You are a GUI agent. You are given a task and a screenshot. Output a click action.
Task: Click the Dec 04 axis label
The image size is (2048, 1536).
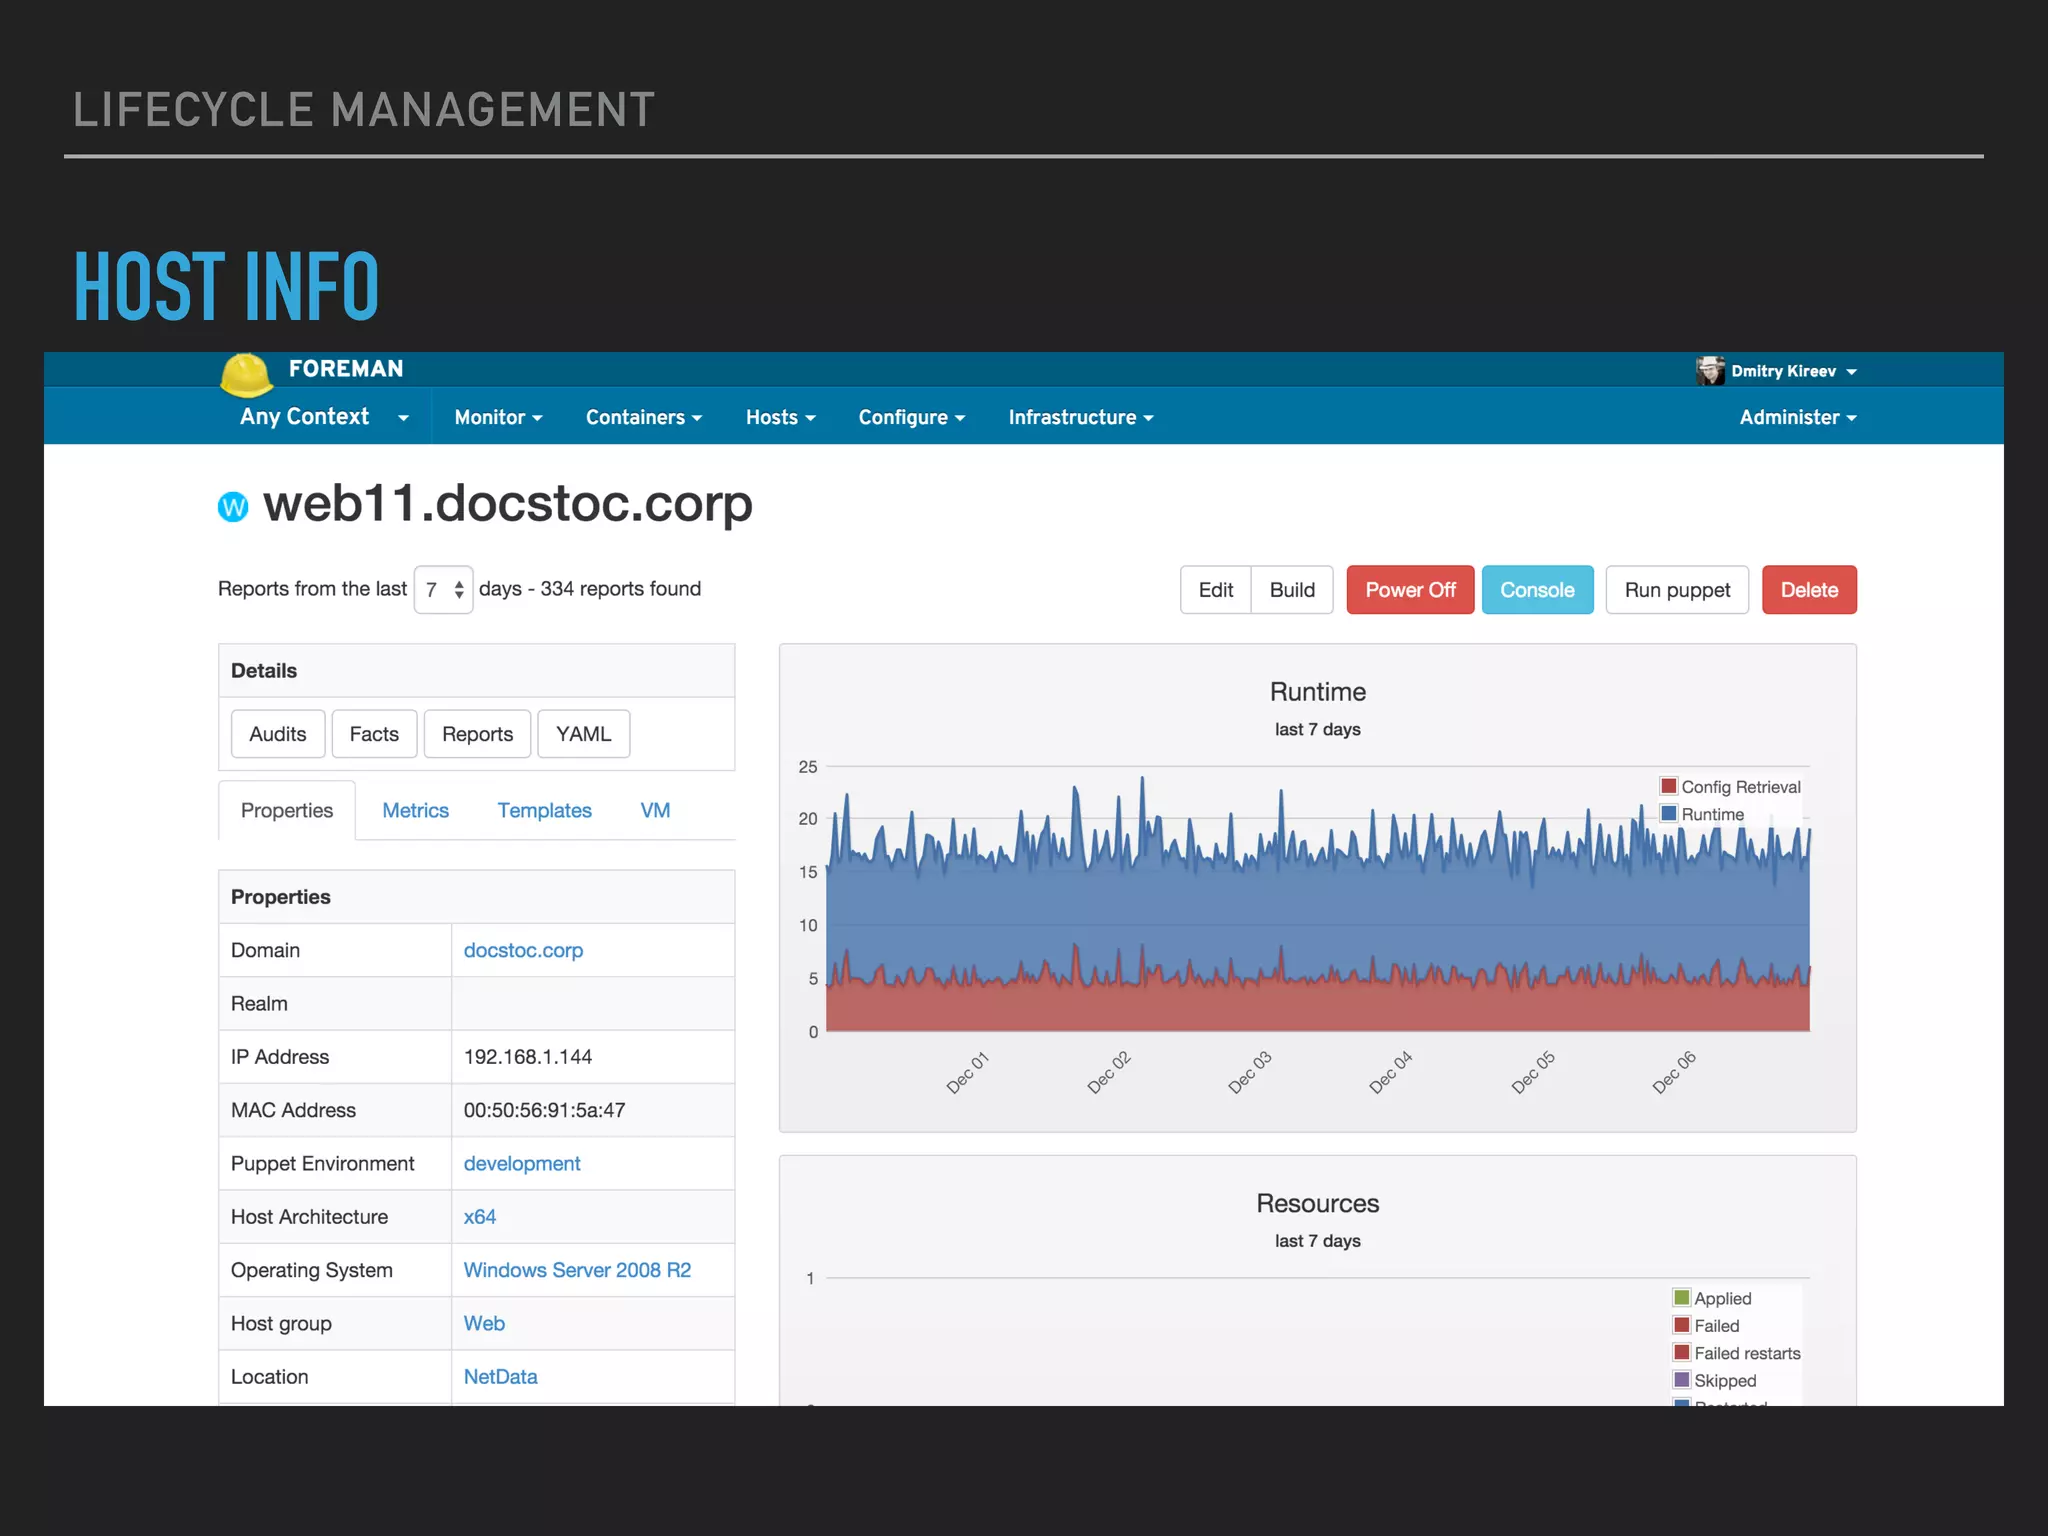(1390, 1072)
